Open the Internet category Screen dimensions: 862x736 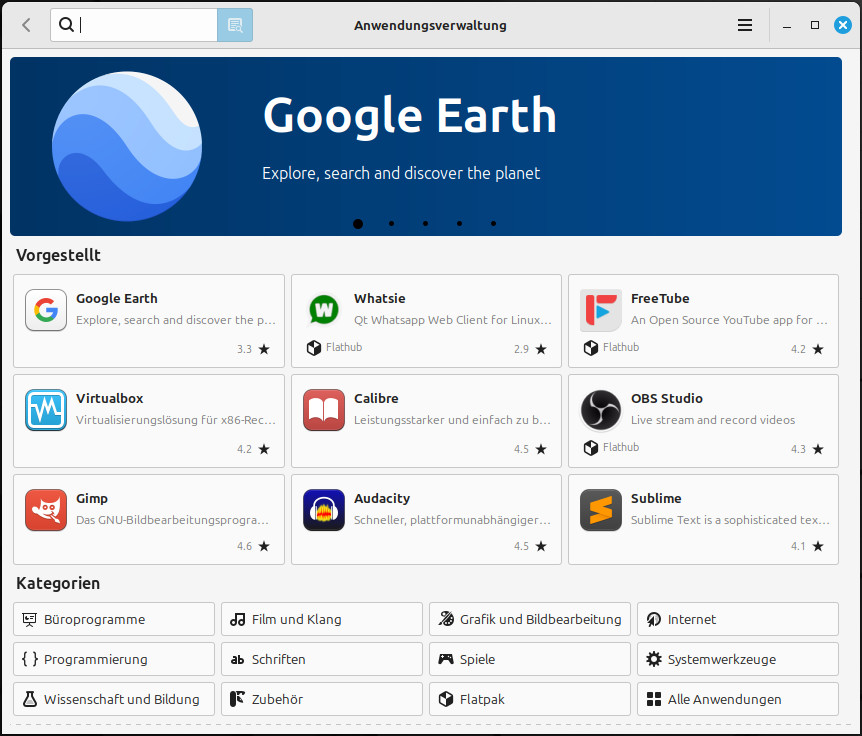point(738,619)
